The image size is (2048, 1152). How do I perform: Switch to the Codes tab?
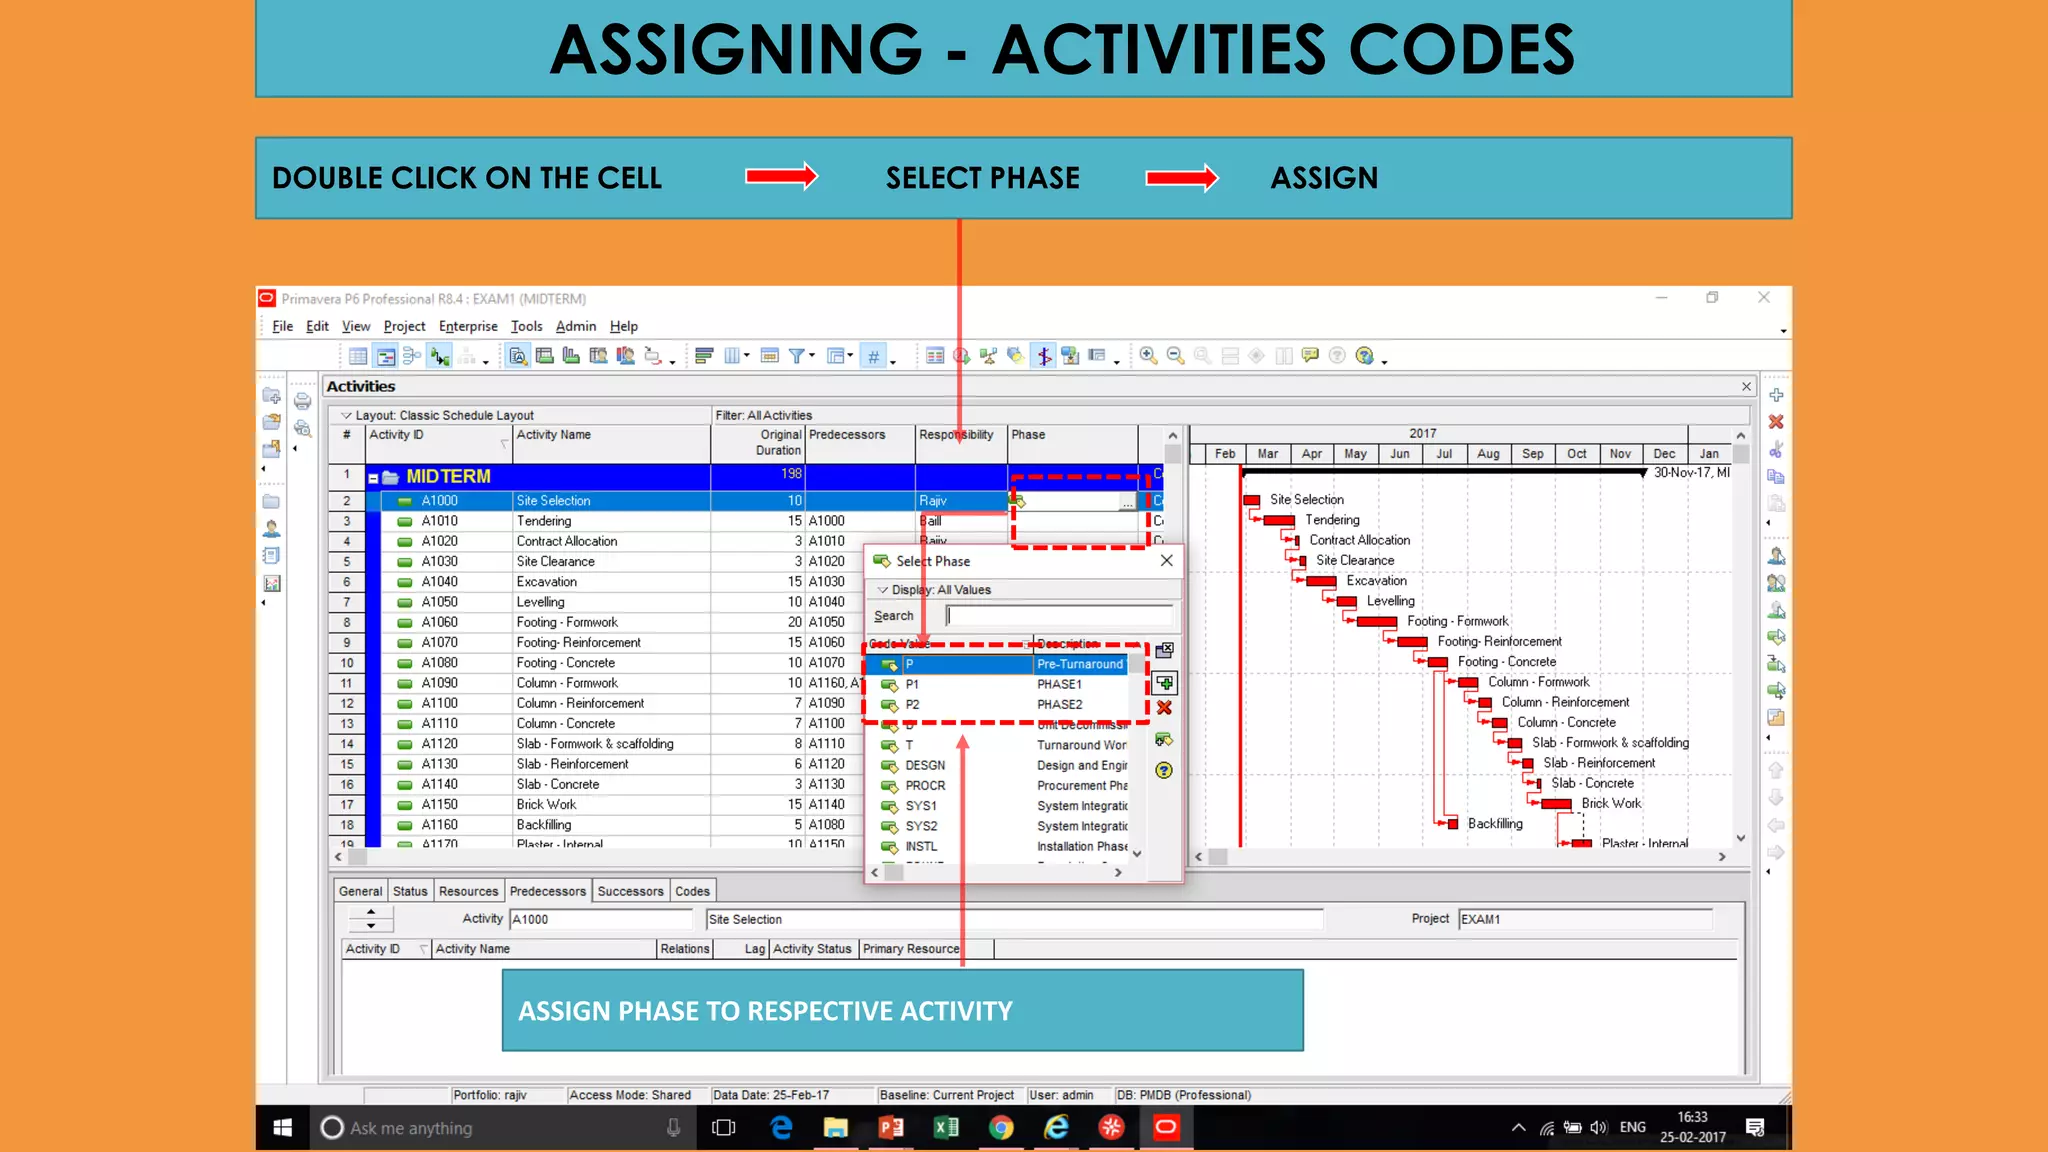click(x=692, y=891)
